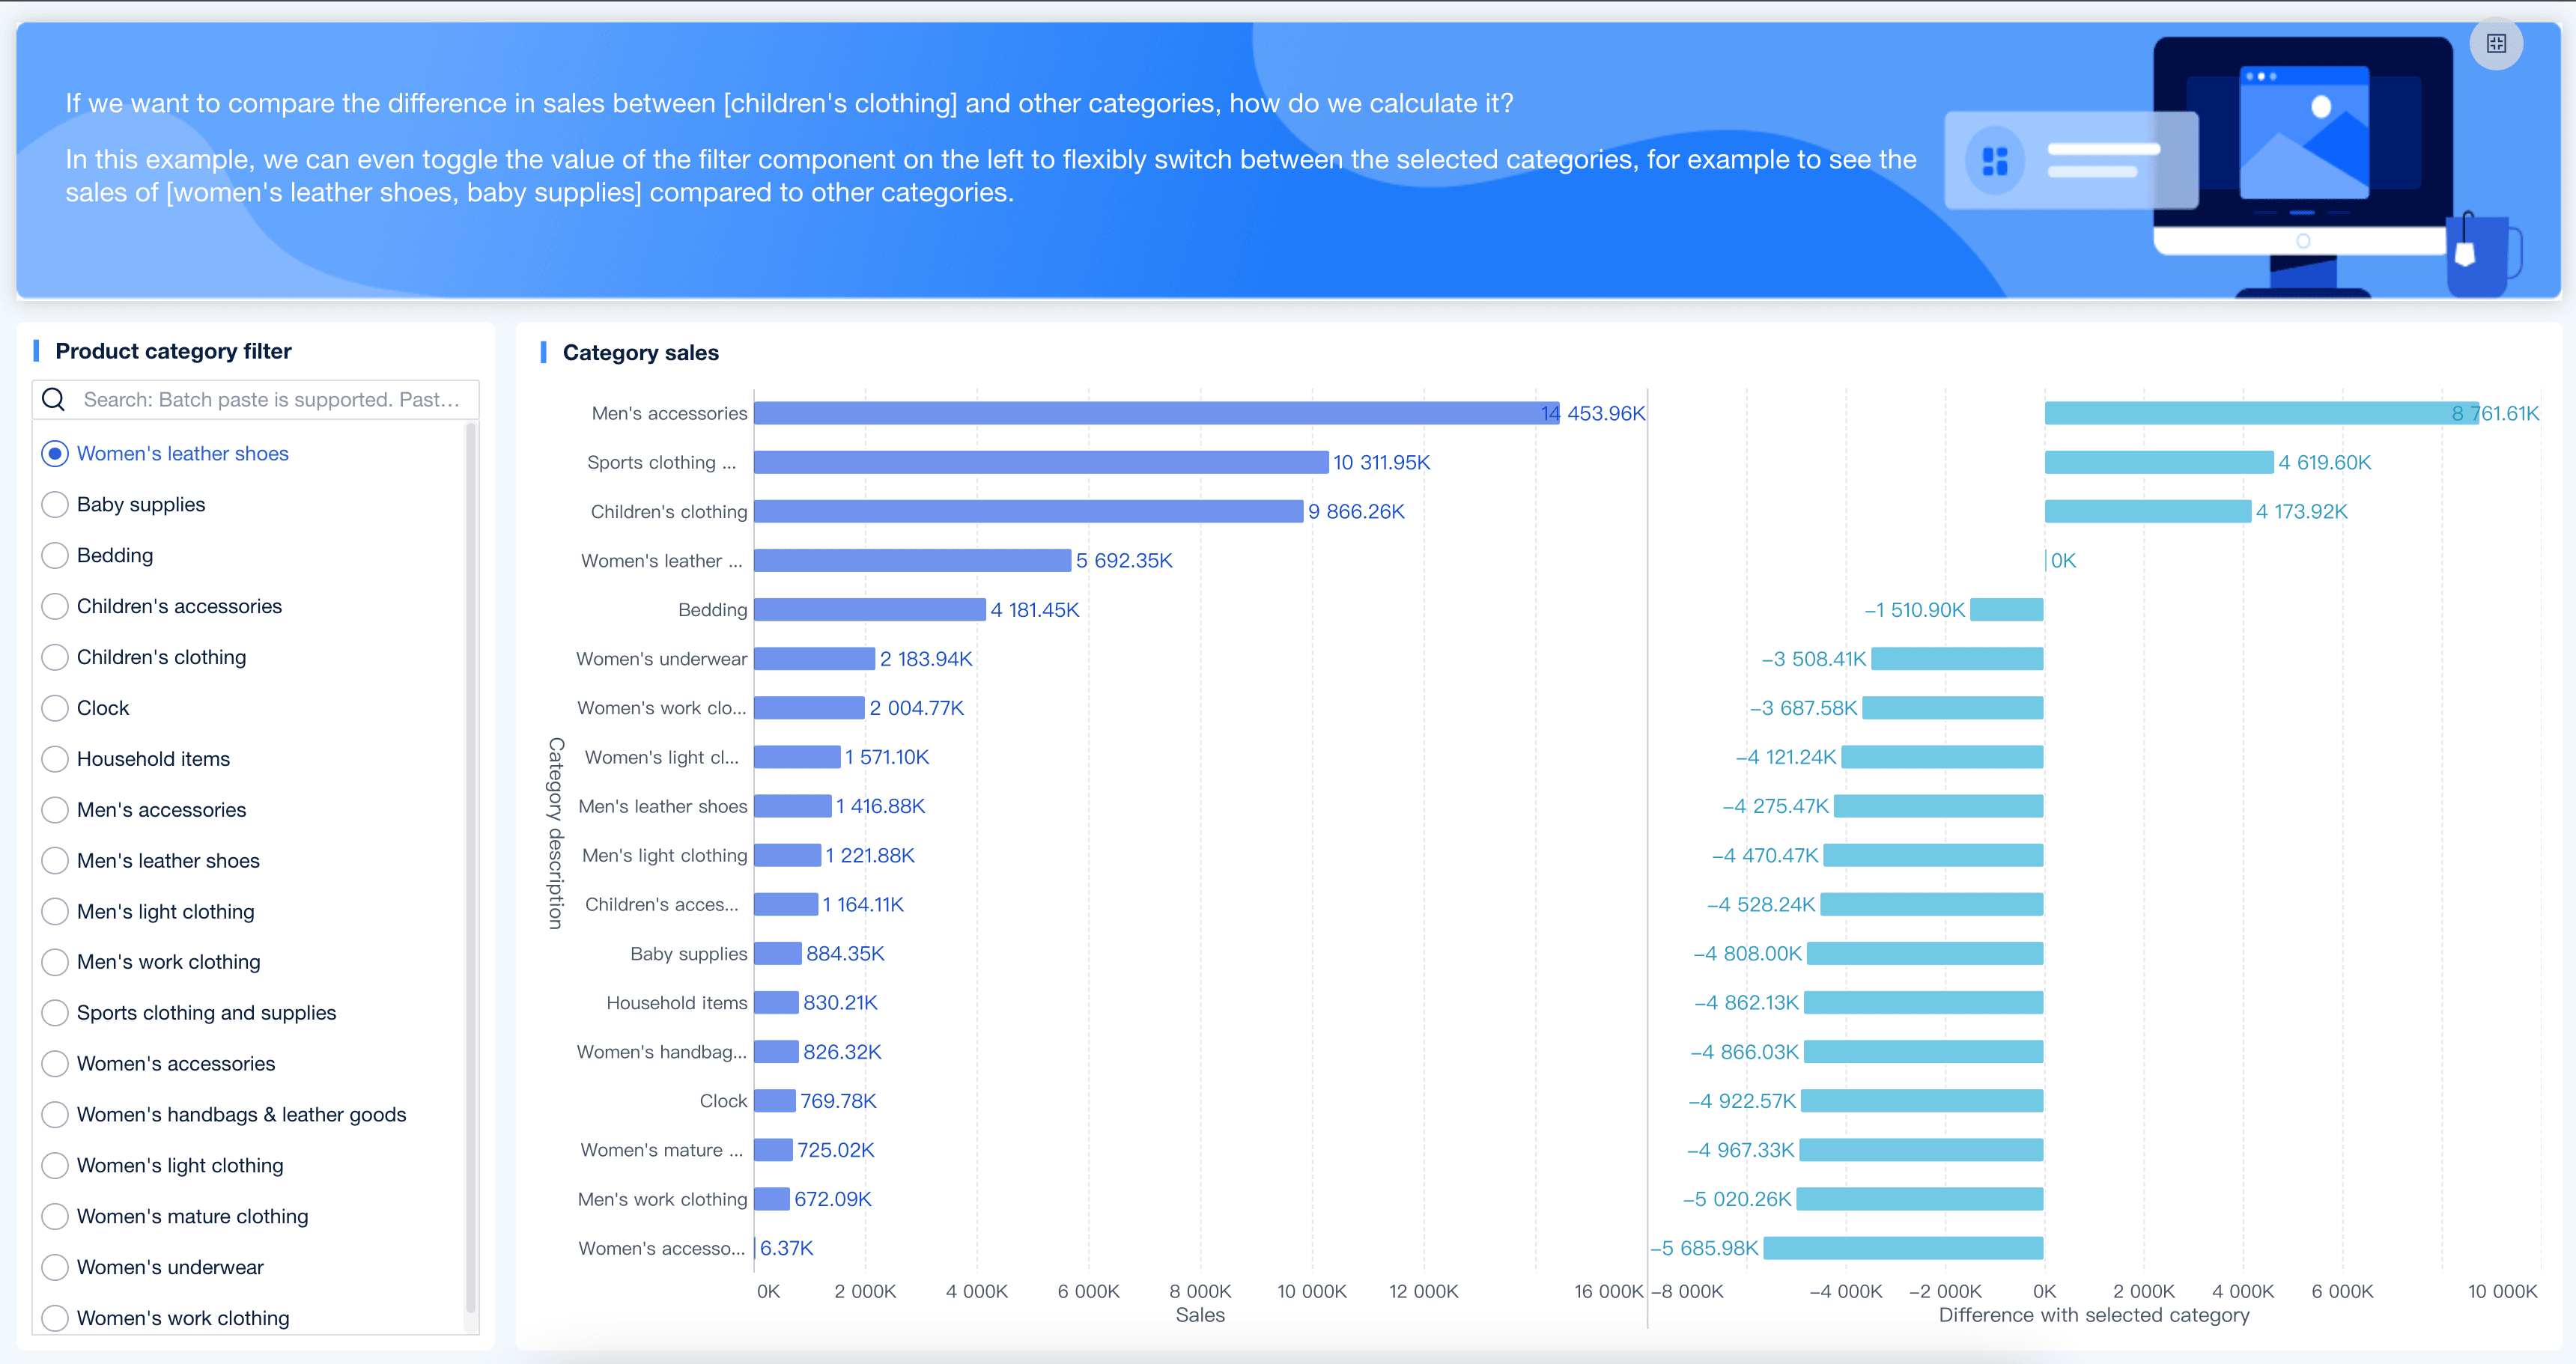
Task: Click the Women's underwear sales bar
Action: click(815, 659)
